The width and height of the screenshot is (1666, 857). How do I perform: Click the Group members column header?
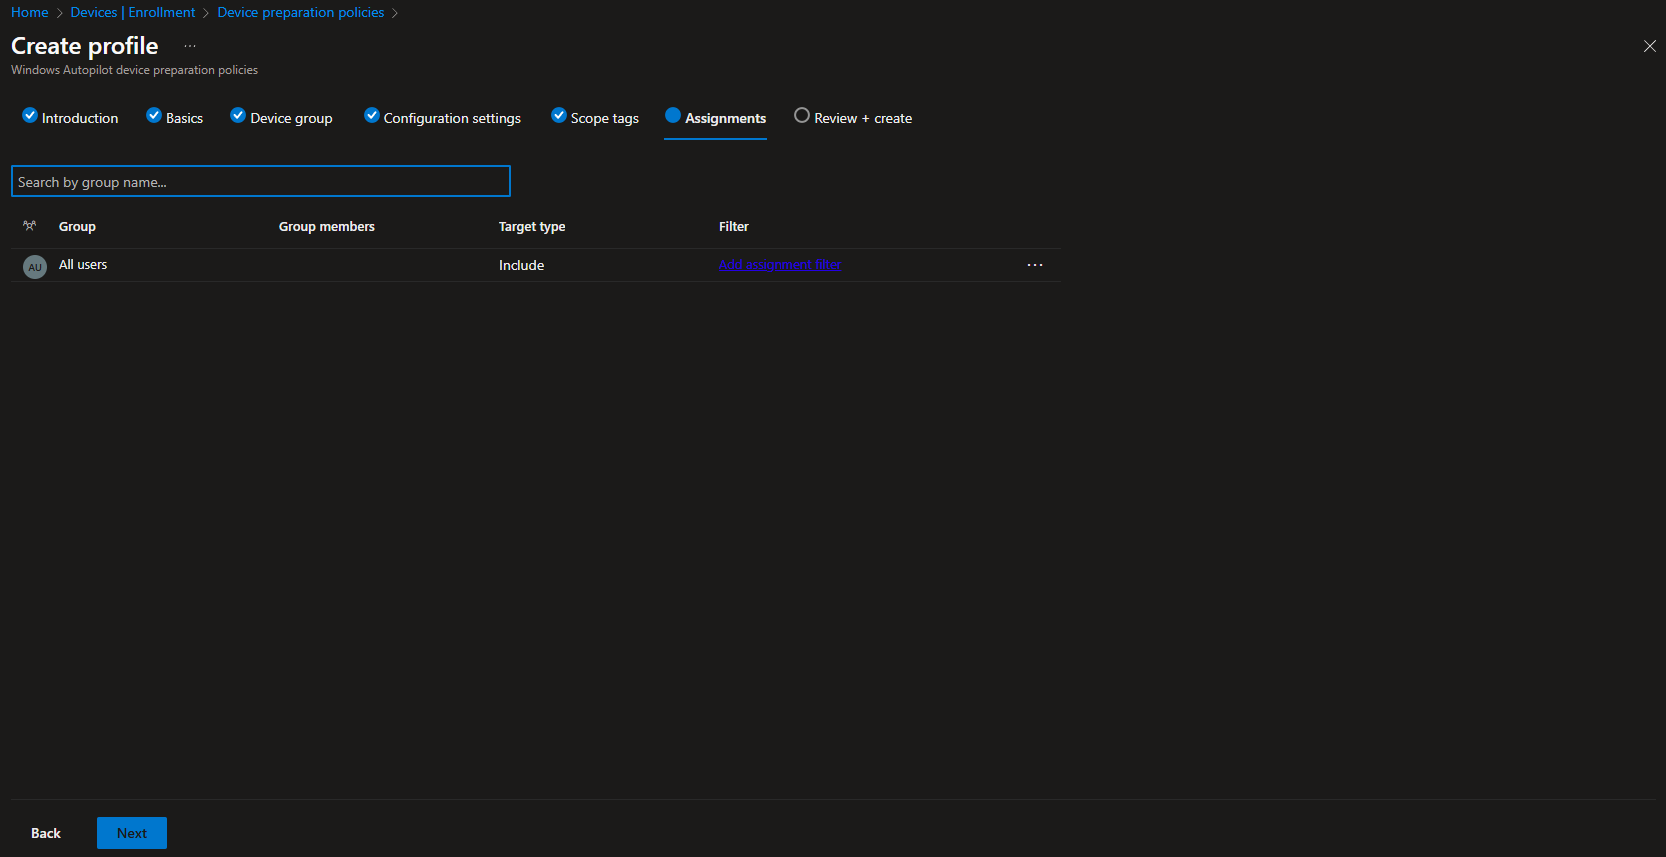327,226
